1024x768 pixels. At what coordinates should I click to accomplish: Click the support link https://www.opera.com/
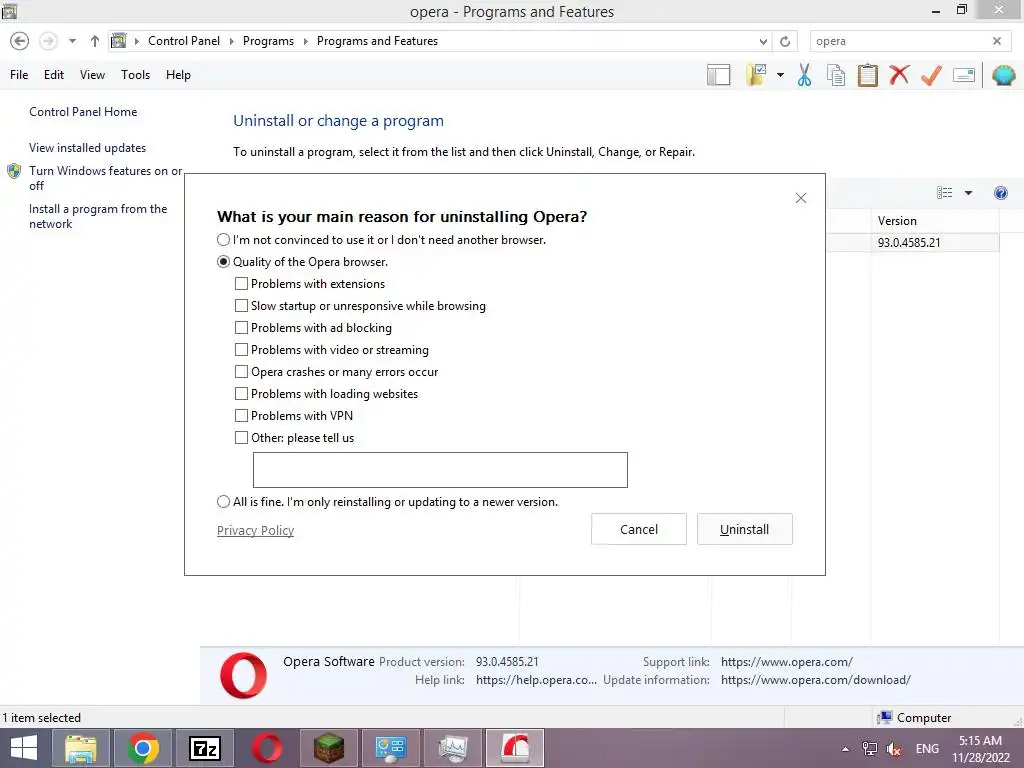pos(786,662)
